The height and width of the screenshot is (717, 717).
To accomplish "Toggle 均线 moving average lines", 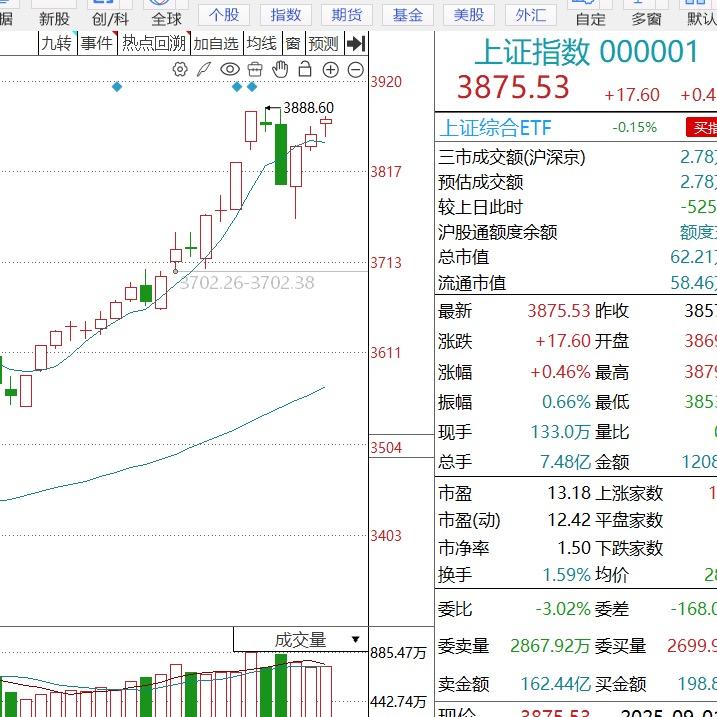I will tap(262, 43).
